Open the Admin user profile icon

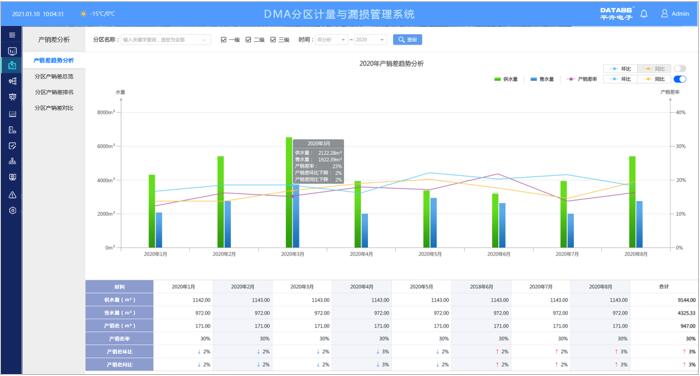tap(664, 14)
